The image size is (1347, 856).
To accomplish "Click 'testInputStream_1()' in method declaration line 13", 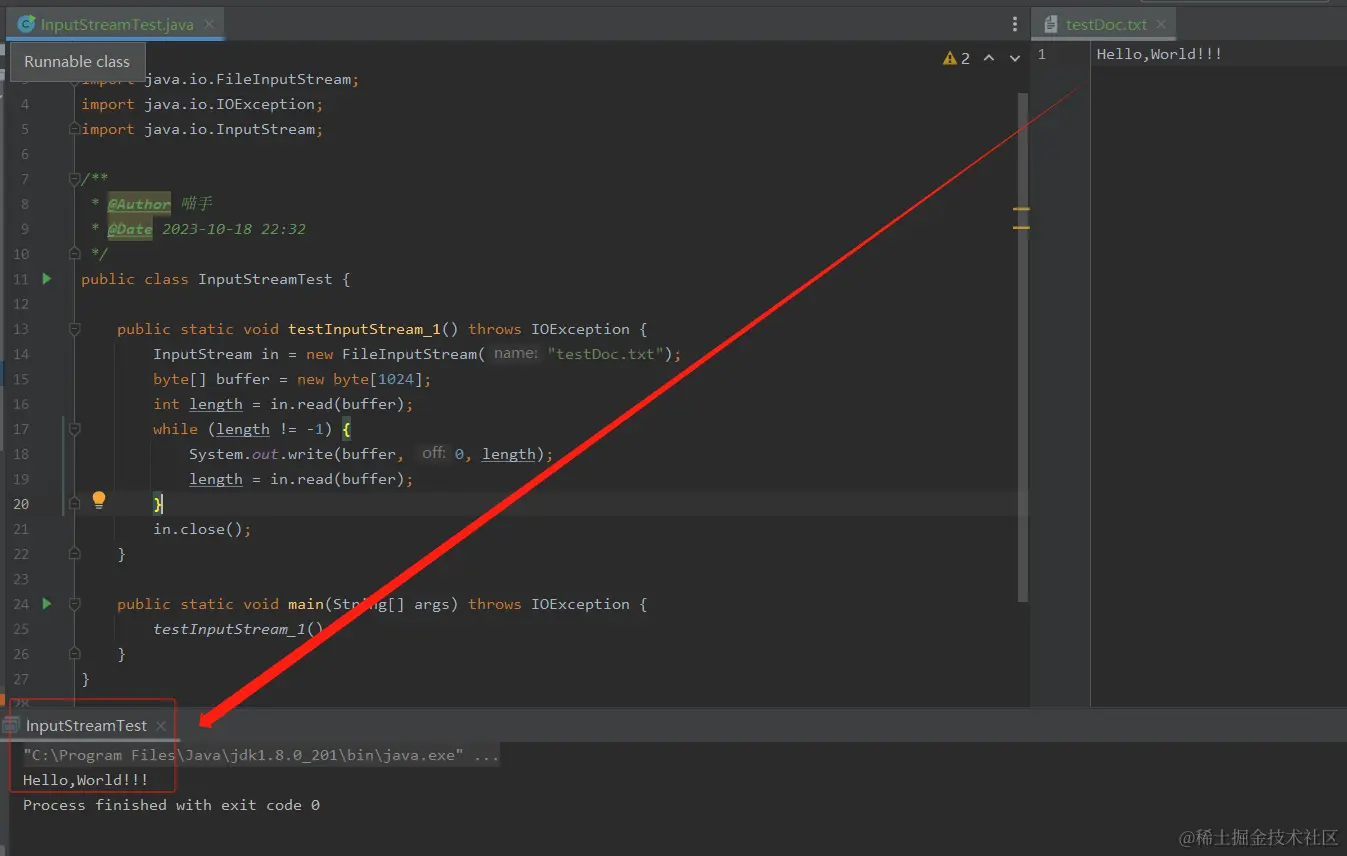I will 373,329.
